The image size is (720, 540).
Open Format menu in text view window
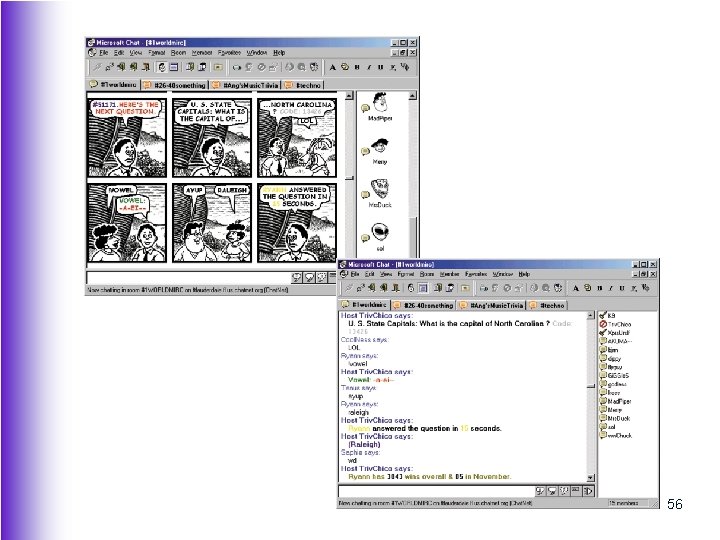(406, 274)
